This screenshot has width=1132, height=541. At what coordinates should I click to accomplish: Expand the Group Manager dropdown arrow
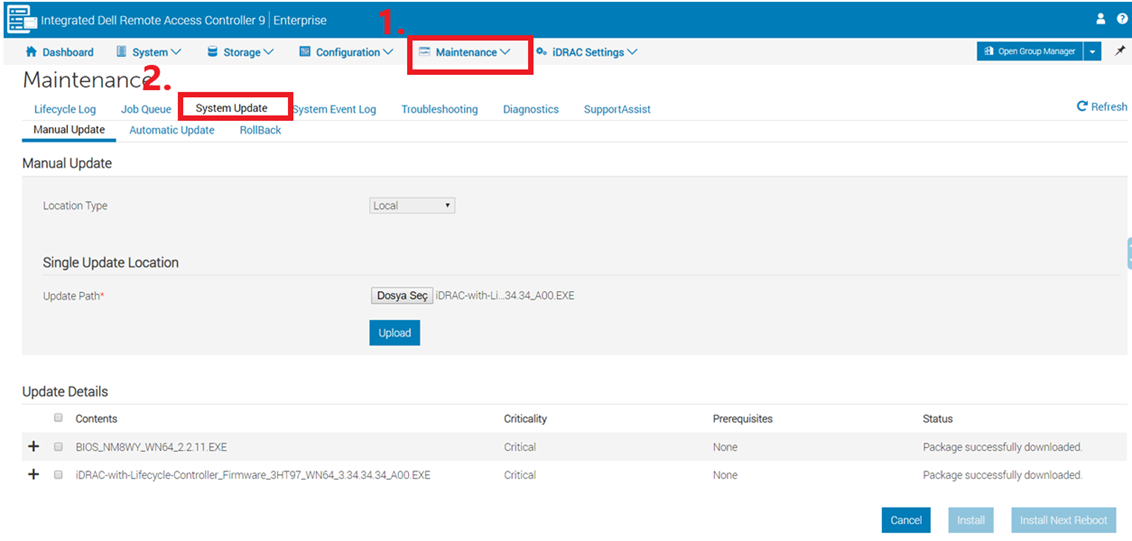[x=1093, y=51]
